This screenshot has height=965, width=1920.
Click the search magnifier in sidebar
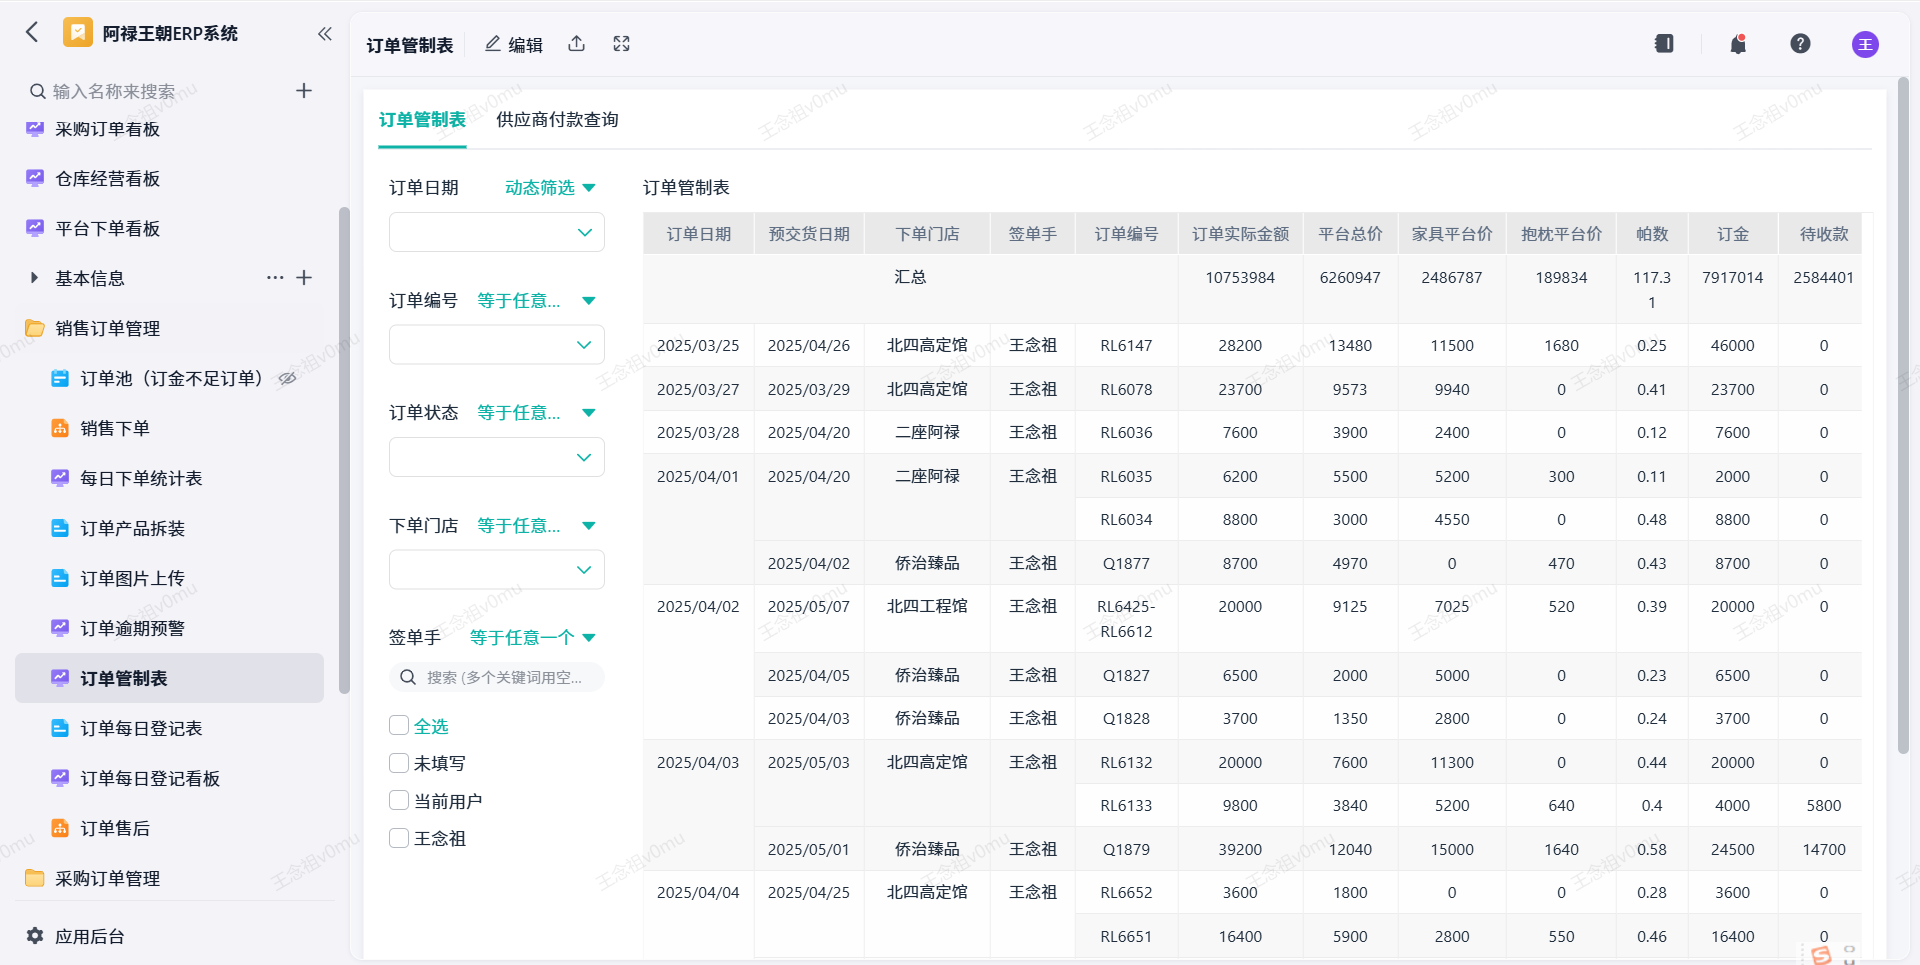pyautogui.click(x=38, y=91)
